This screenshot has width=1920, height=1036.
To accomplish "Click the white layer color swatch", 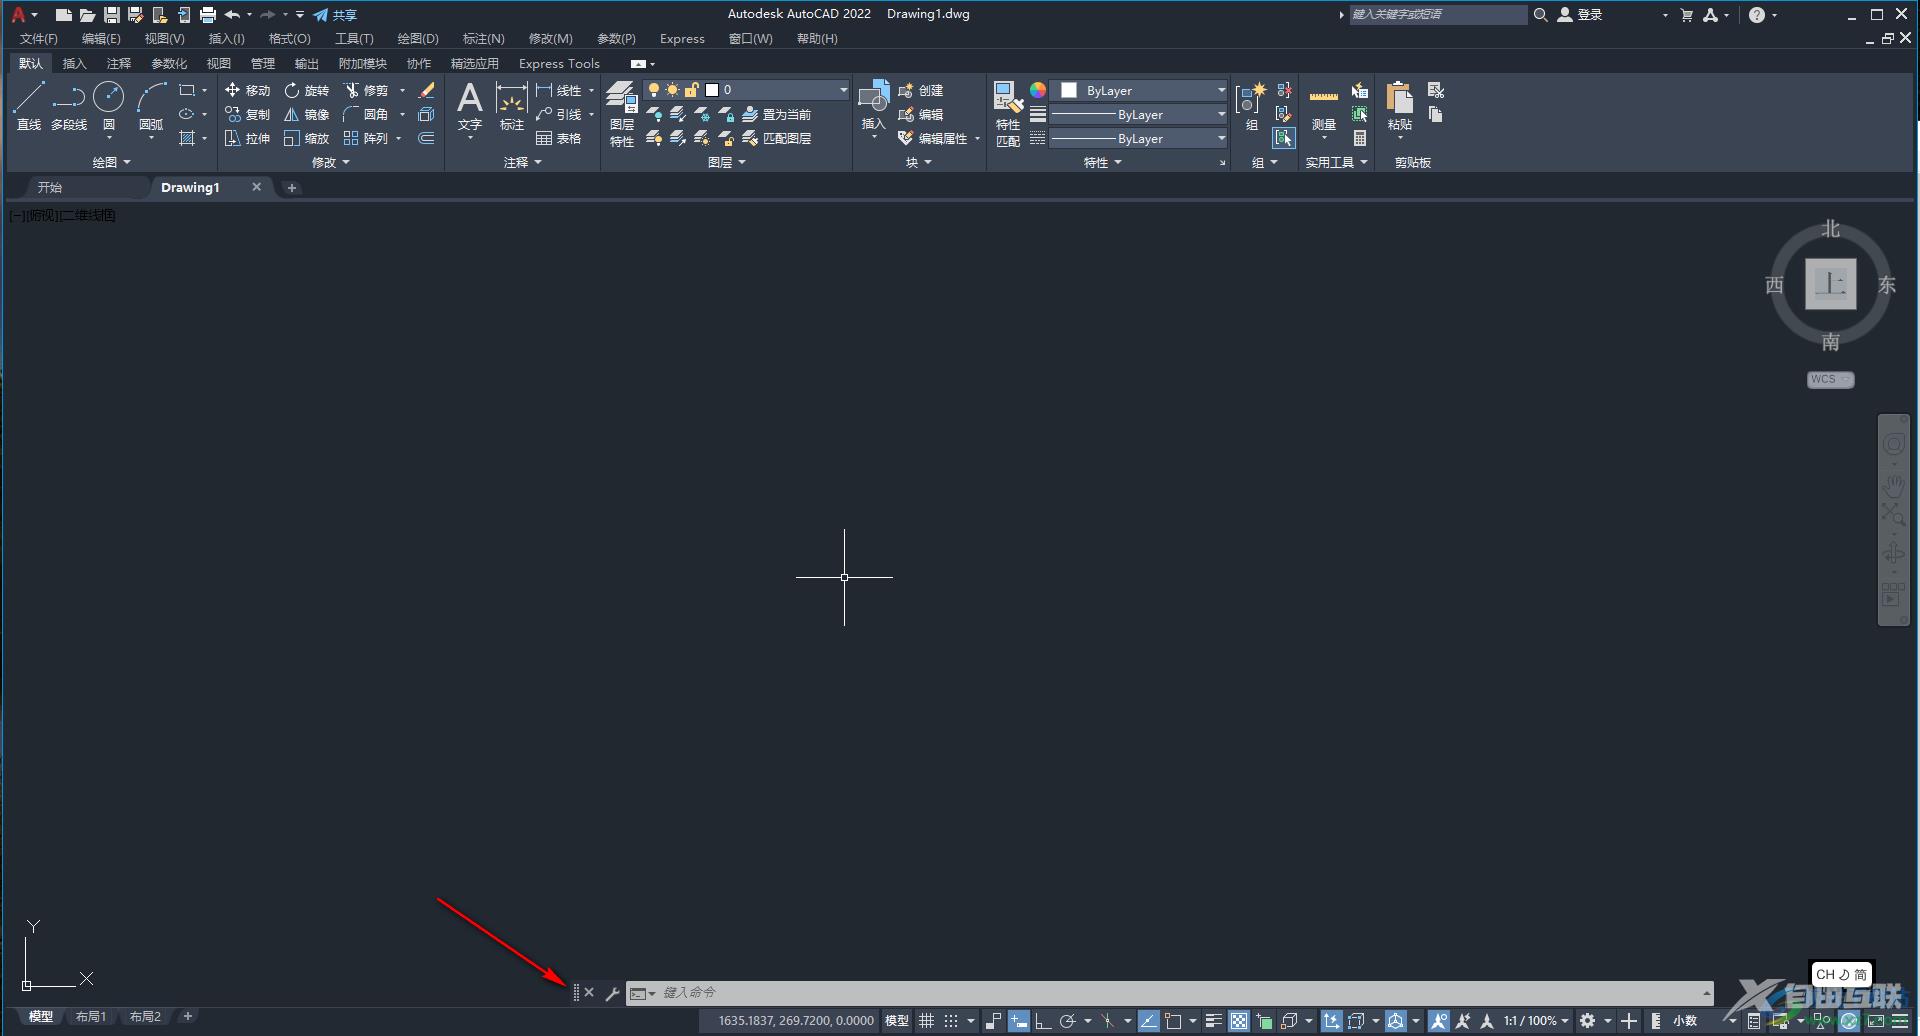I will pos(712,90).
